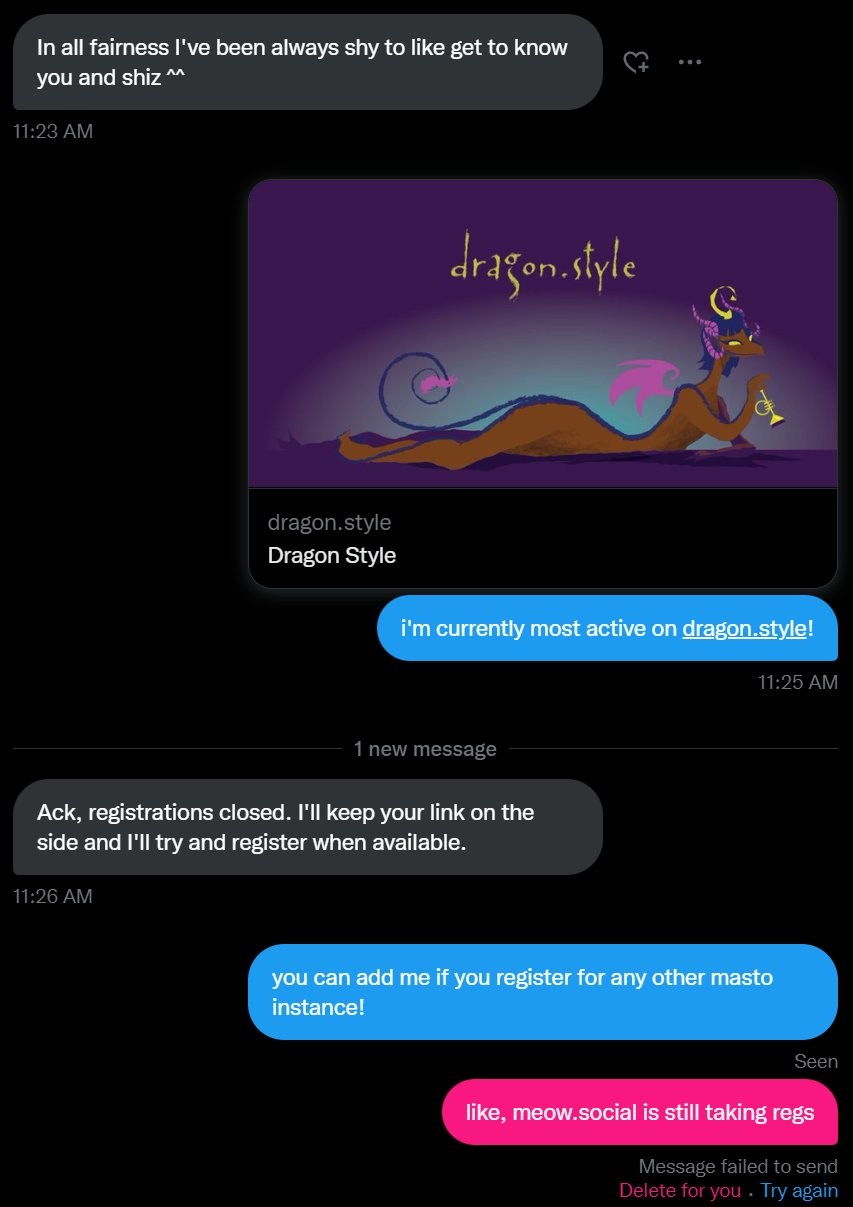
Task: Open the dragon illustration preview image
Action: coord(543,334)
